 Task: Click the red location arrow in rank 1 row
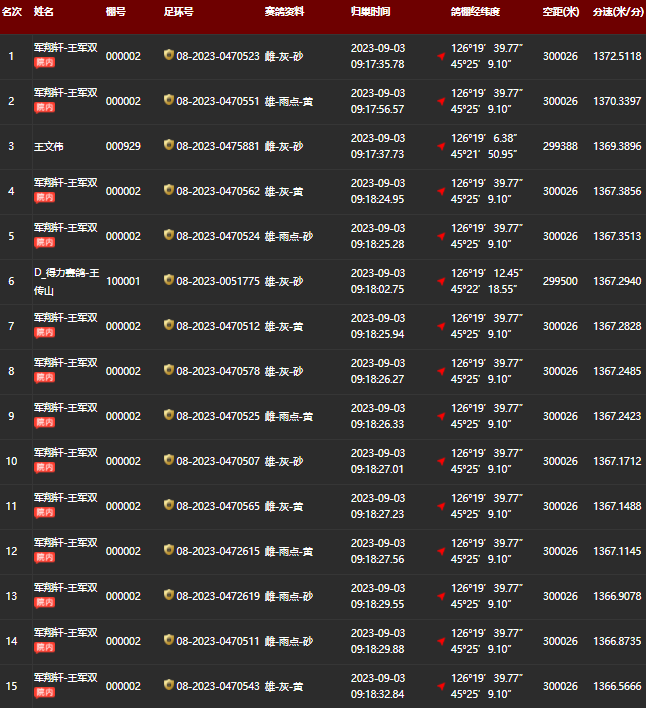pyautogui.click(x=441, y=57)
